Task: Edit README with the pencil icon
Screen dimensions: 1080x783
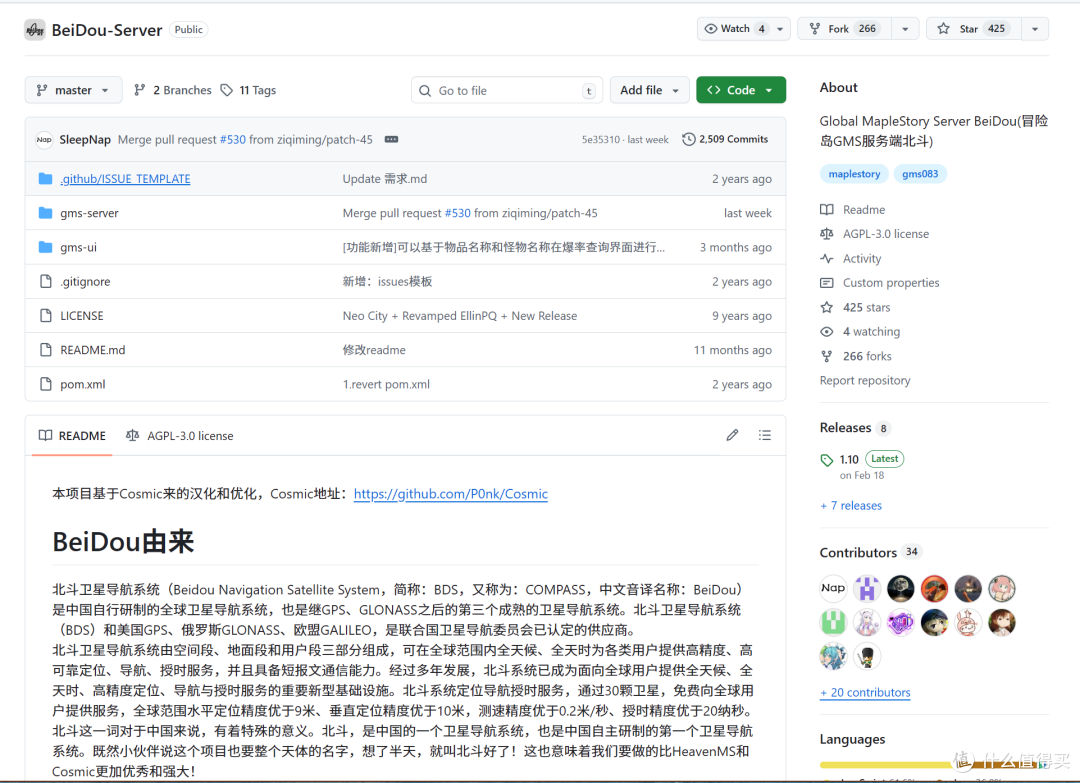Action: 732,435
